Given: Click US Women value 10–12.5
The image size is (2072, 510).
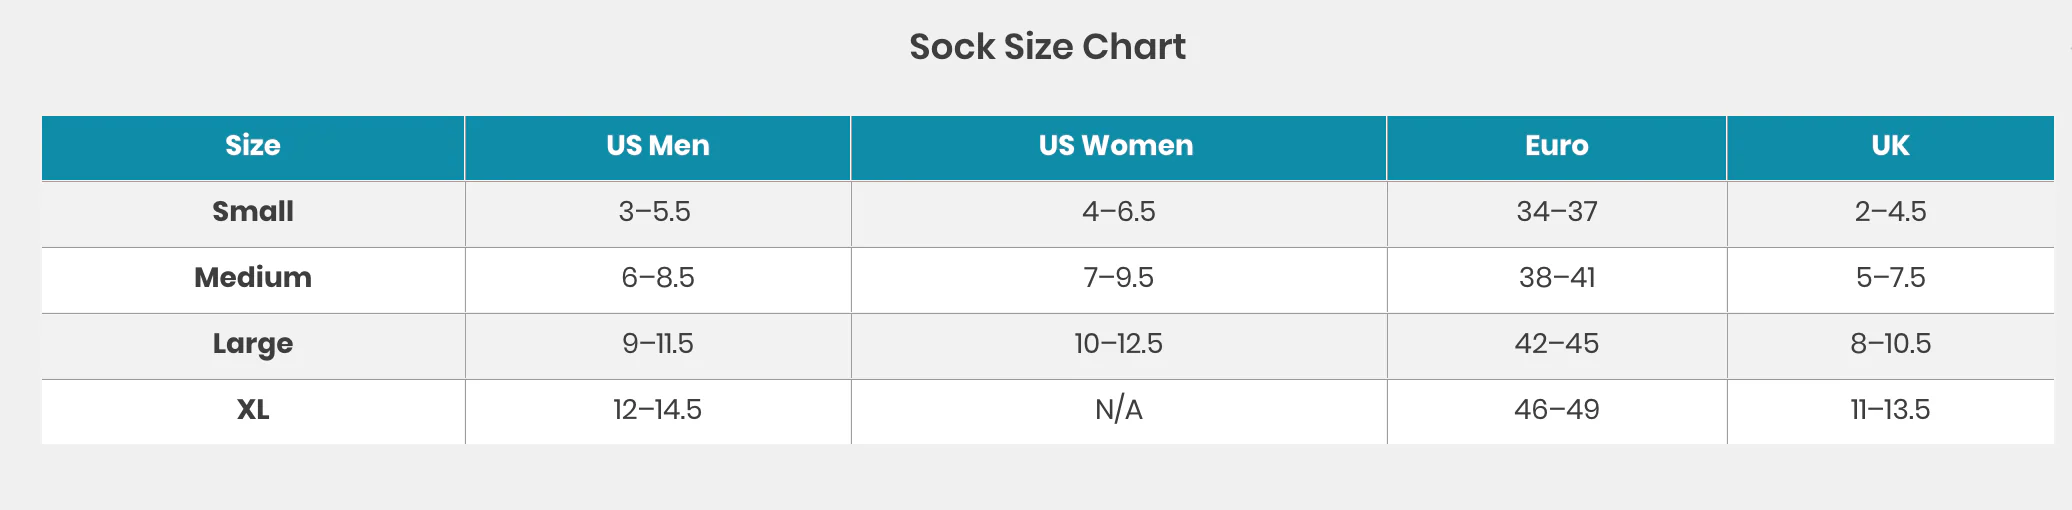Looking at the screenshot, I should point(1119,344).
